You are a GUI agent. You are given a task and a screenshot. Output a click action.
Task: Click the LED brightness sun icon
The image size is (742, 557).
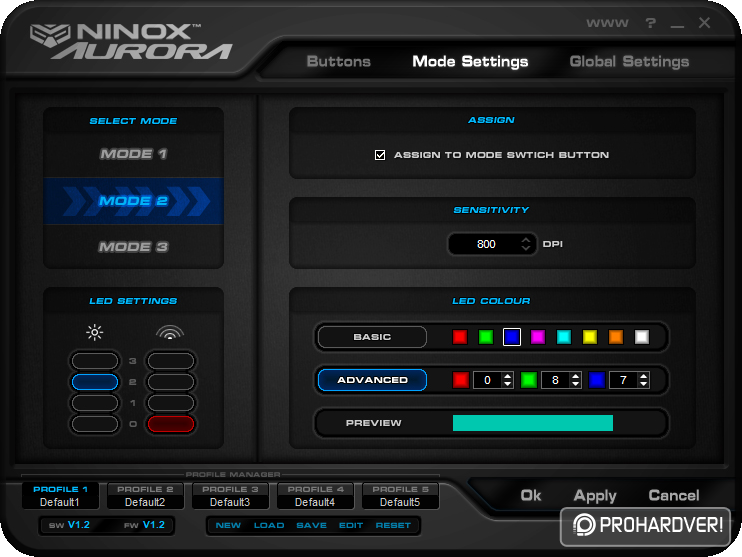(x=95, y=333)
